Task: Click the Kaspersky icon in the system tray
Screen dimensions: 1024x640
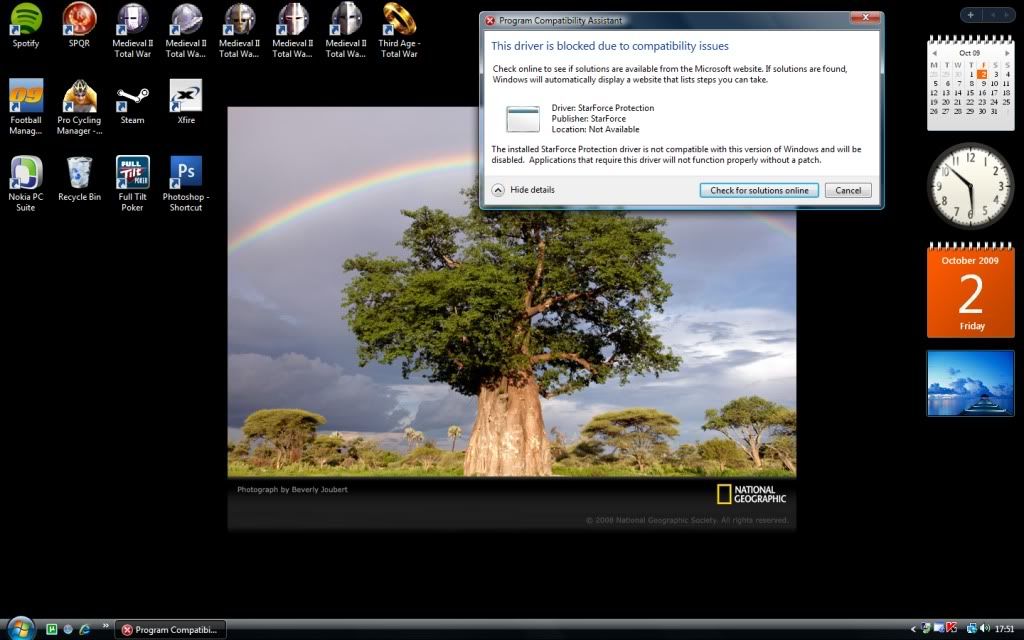Action: tap(952, 629)
